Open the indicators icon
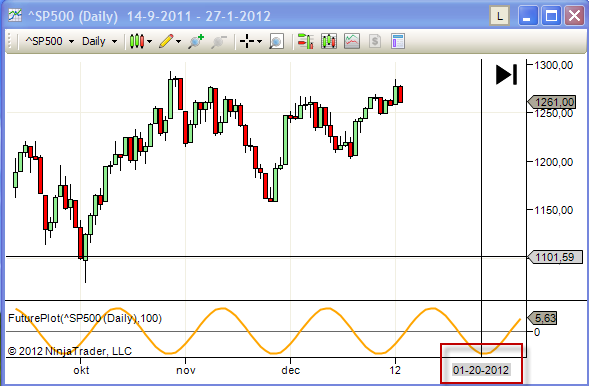This screenshot has width=589, height=386. click(x=352, y=41)
